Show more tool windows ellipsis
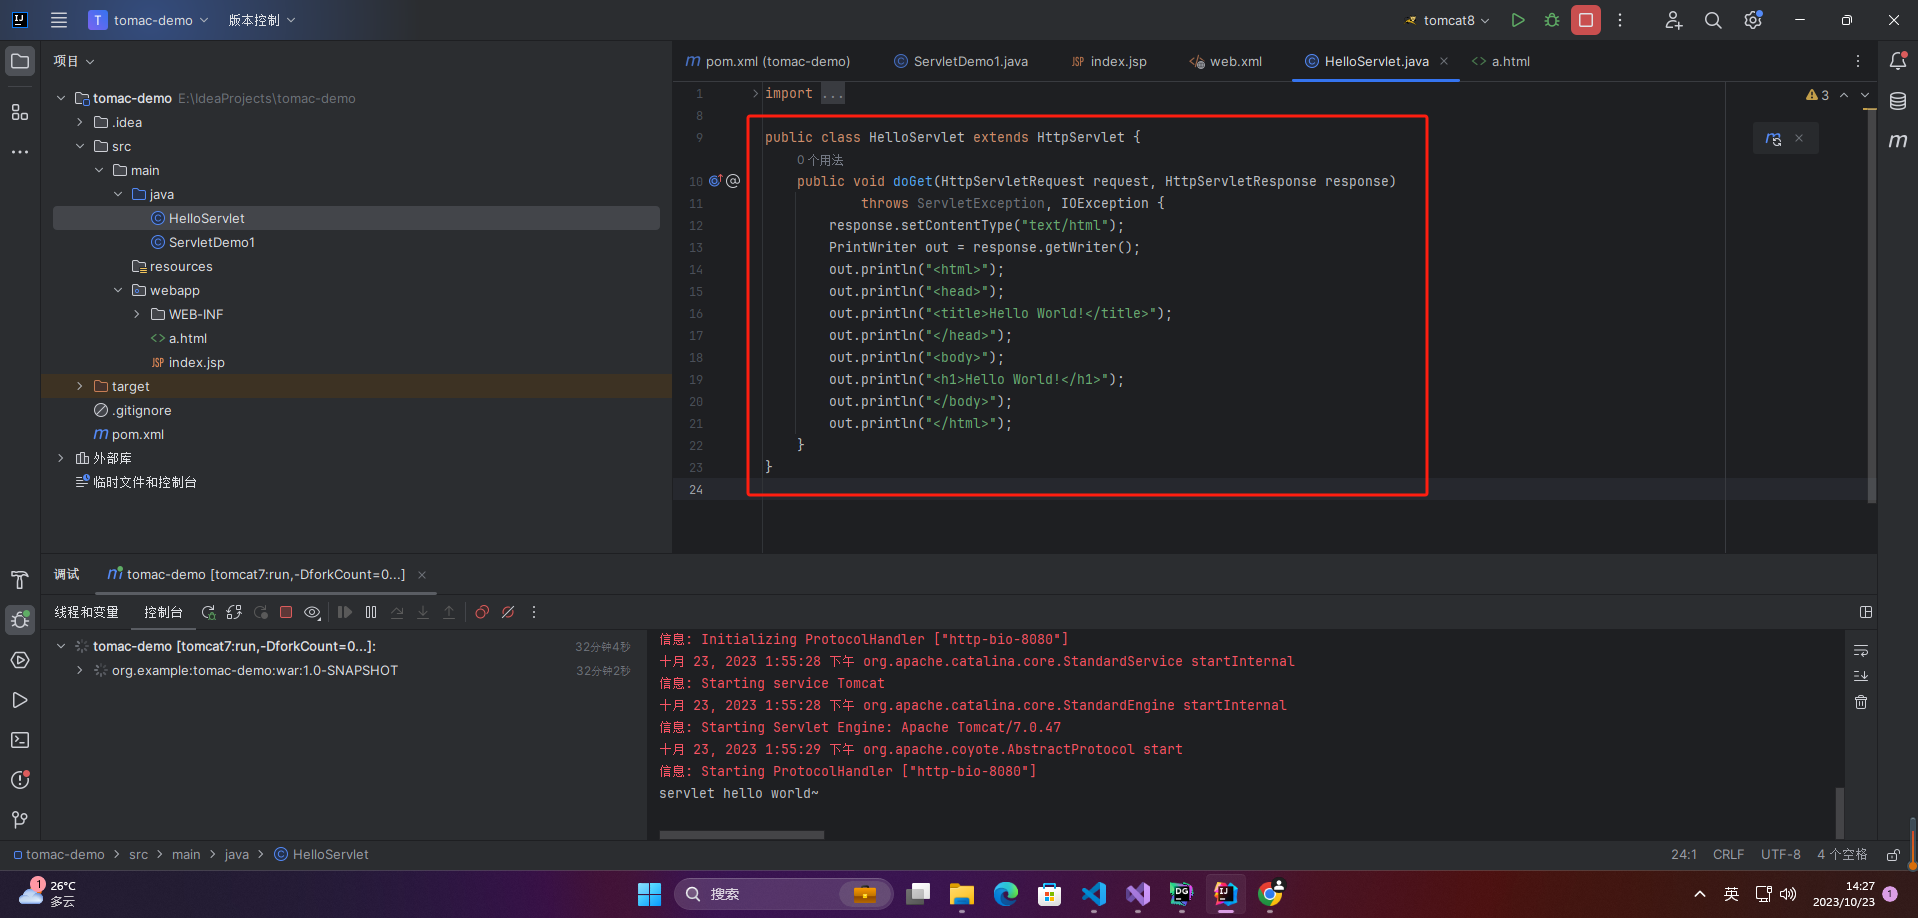 pyautogui.click(x=20, y=152)
